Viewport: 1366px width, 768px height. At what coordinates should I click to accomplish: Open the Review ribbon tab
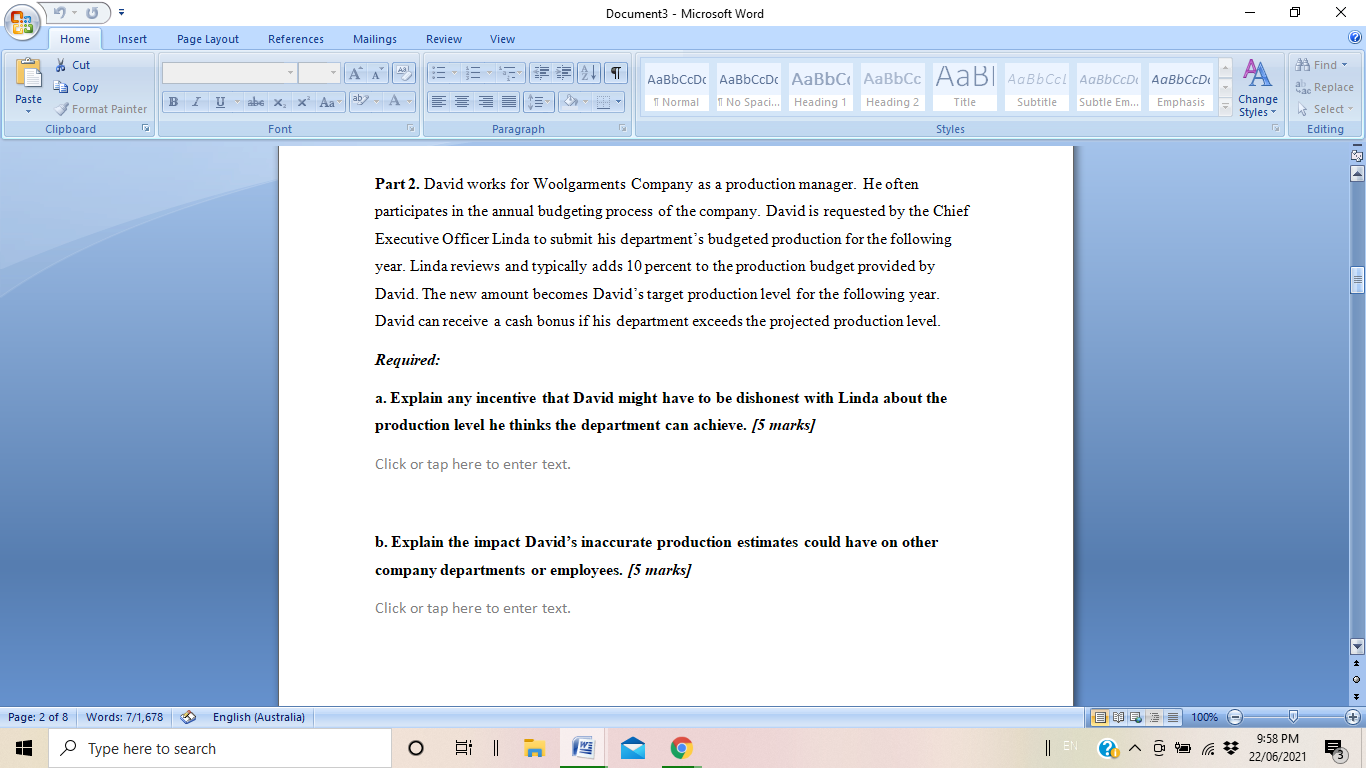tap(443, 38)
